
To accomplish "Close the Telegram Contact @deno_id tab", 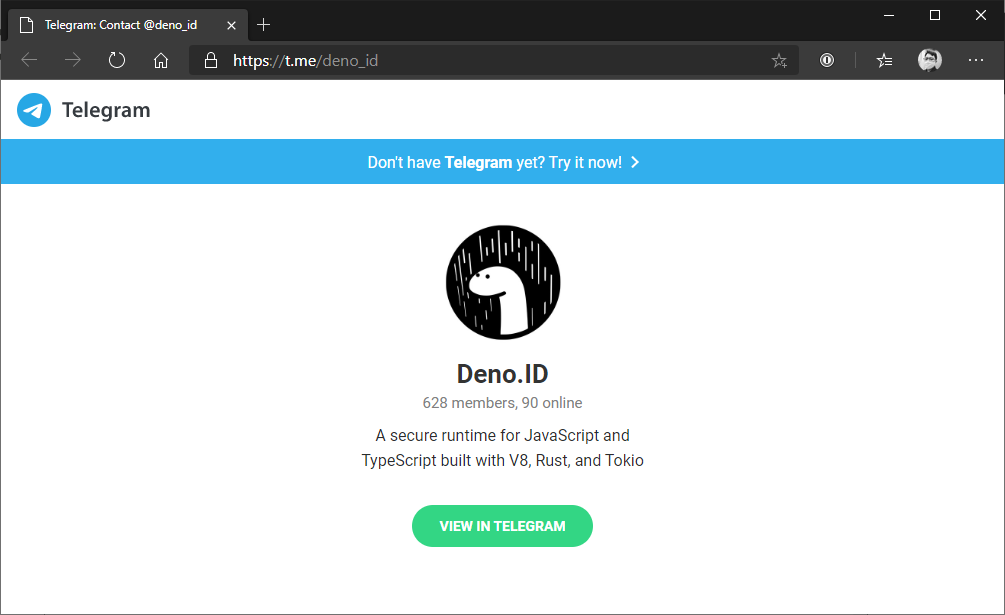I will [231, 25].
